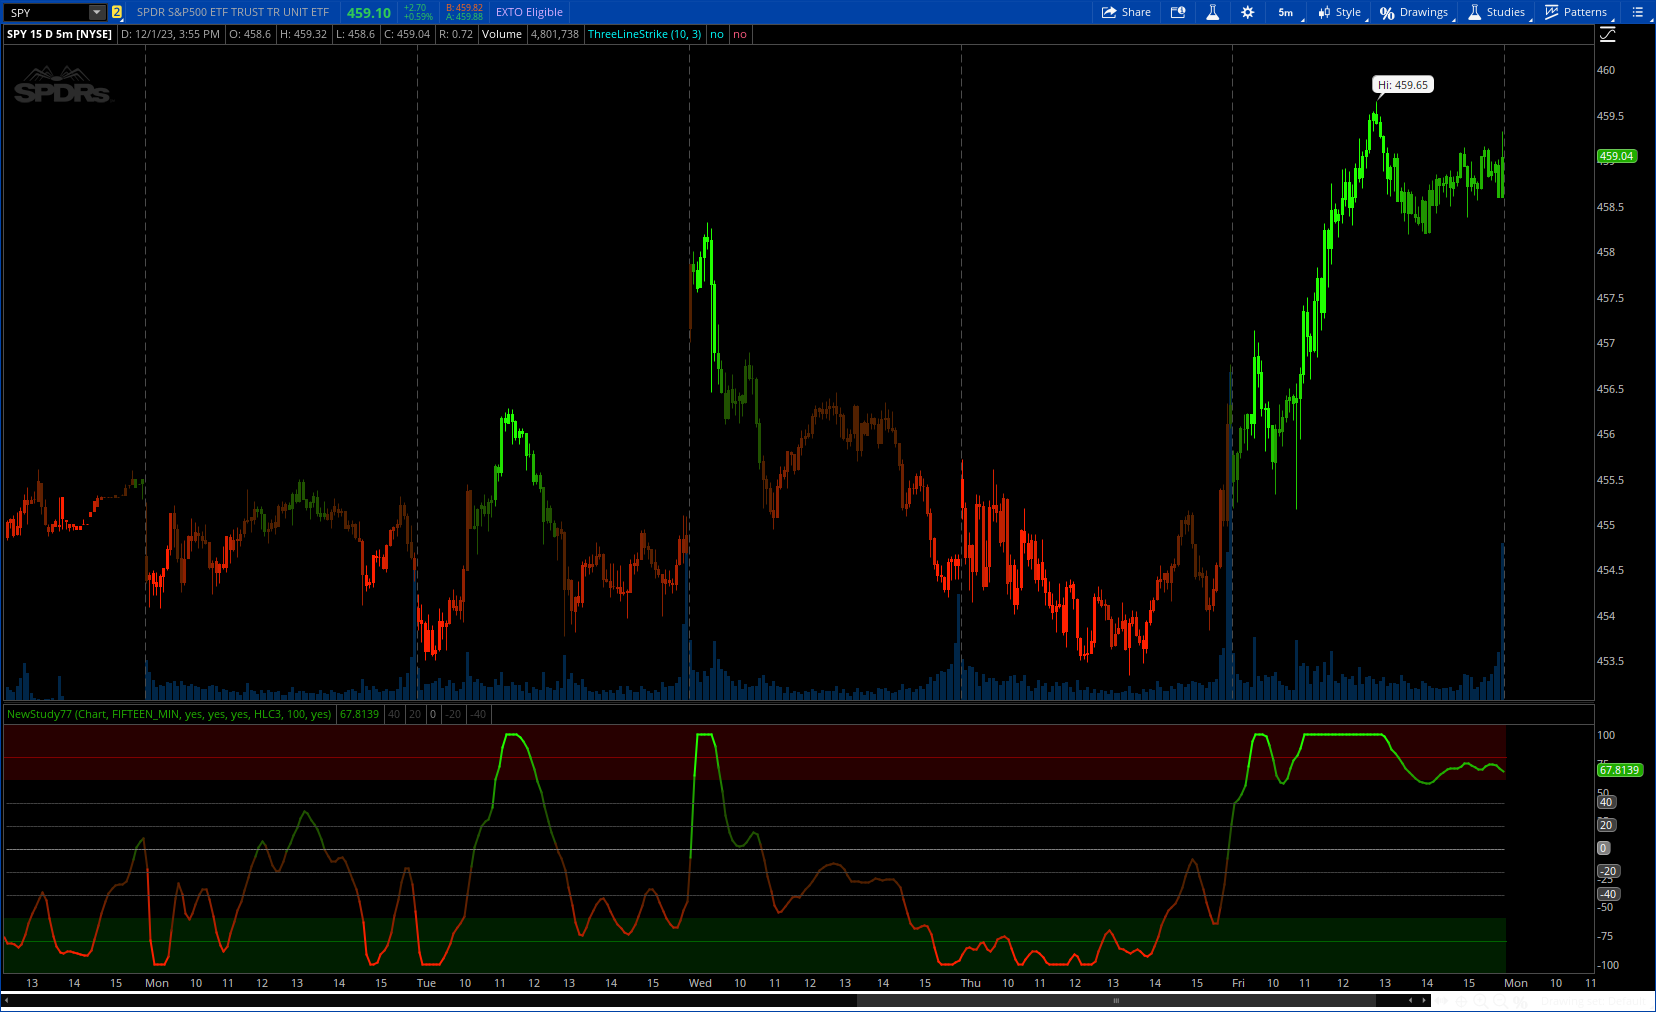Open the 5m timeframe dropdown
This screenshot has height=1012, width=1656.
[x=1288, y=12]
